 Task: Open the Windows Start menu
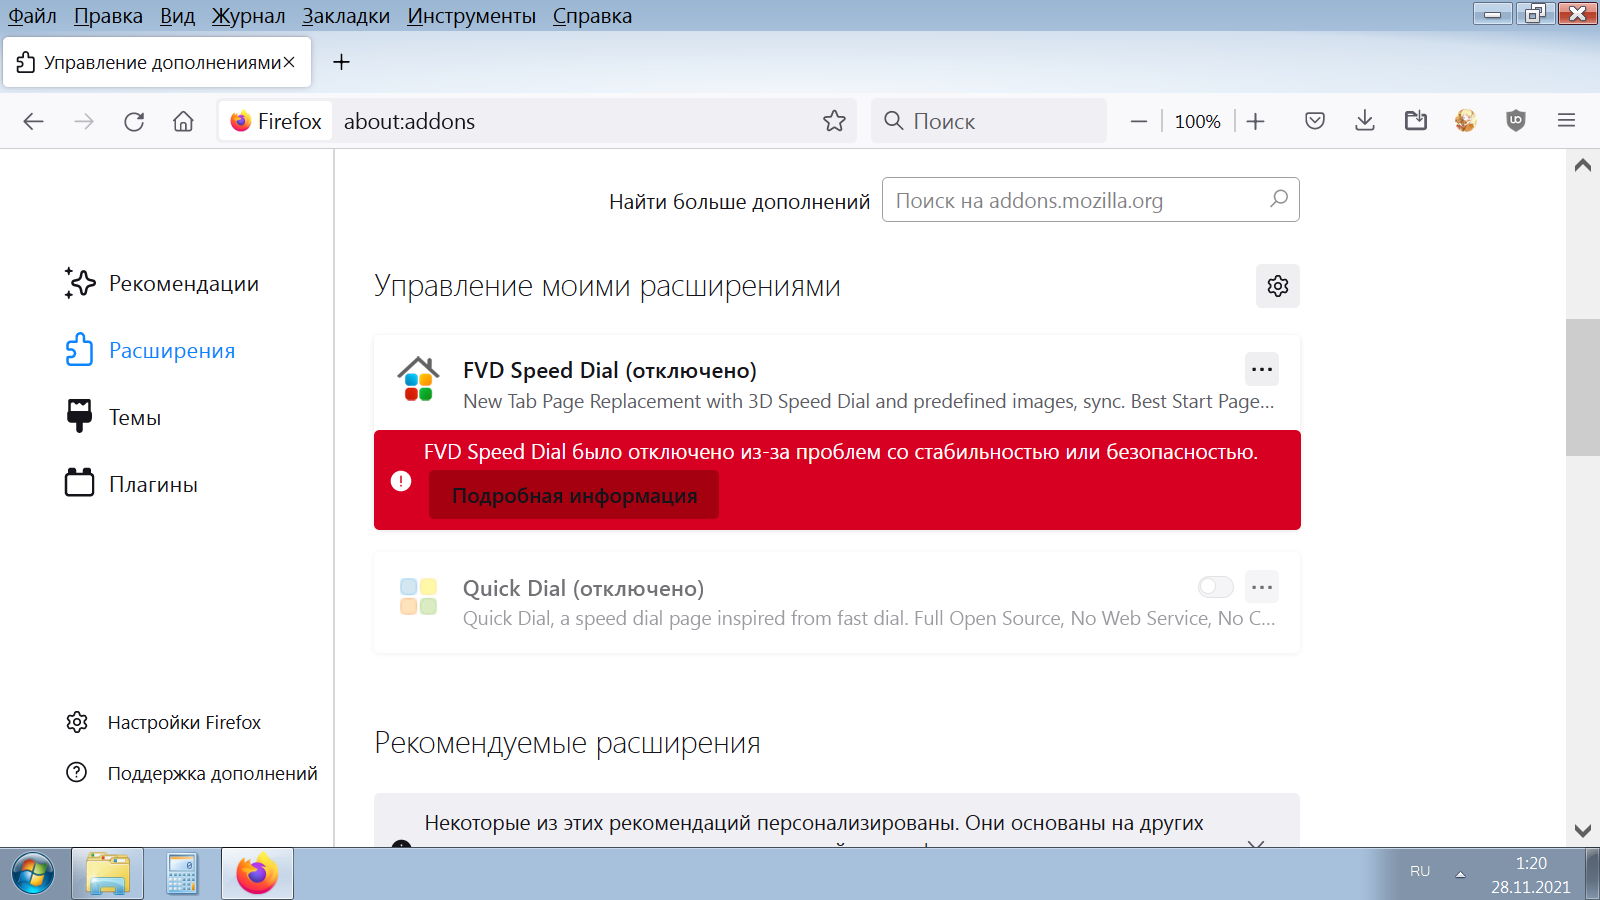click(33, 874)
